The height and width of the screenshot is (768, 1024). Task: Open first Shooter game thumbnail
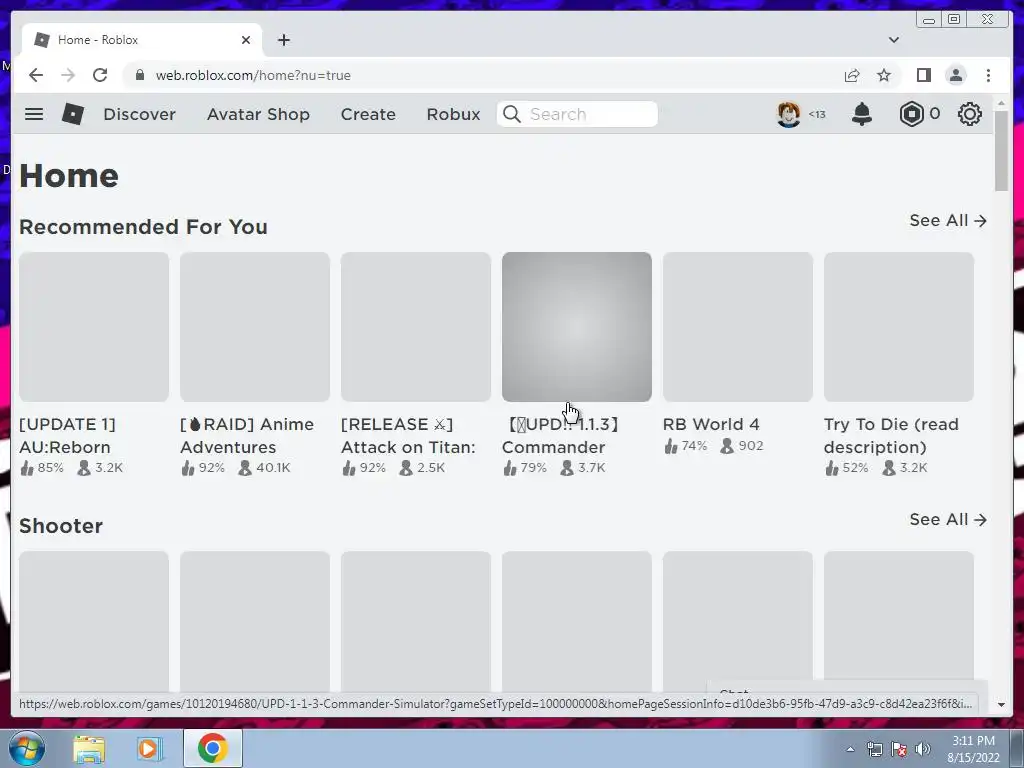coord(94,621)
